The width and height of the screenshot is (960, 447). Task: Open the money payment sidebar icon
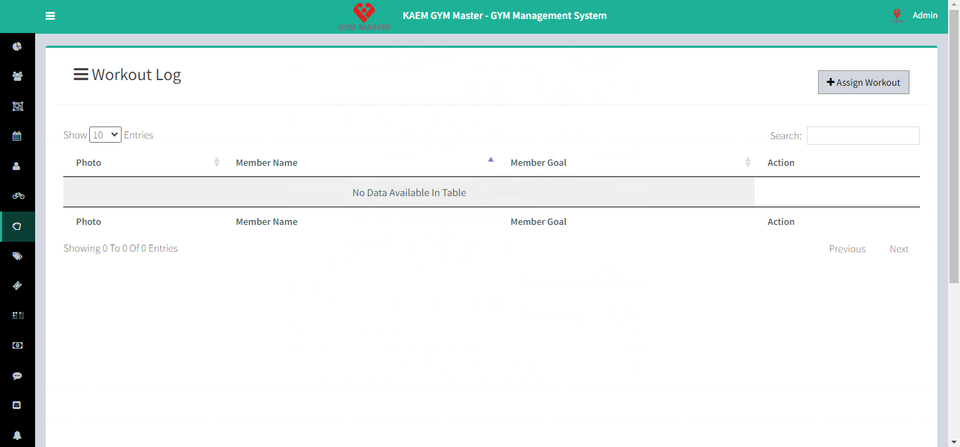click(x=17, y=346)
